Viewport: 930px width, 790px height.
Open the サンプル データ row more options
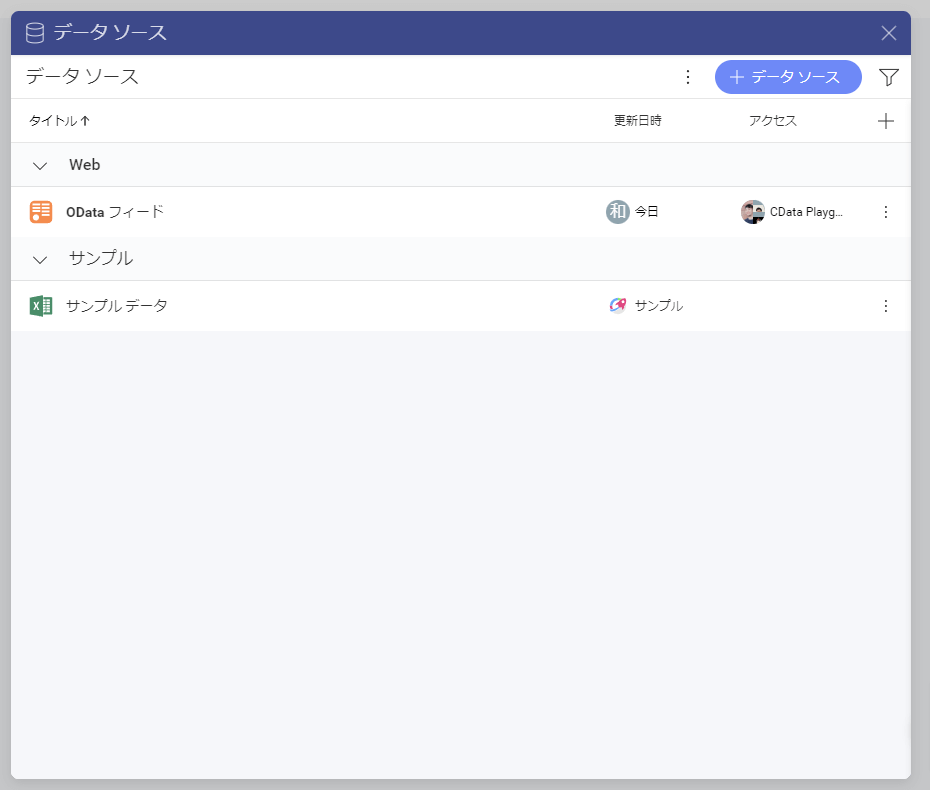point(885,306)
